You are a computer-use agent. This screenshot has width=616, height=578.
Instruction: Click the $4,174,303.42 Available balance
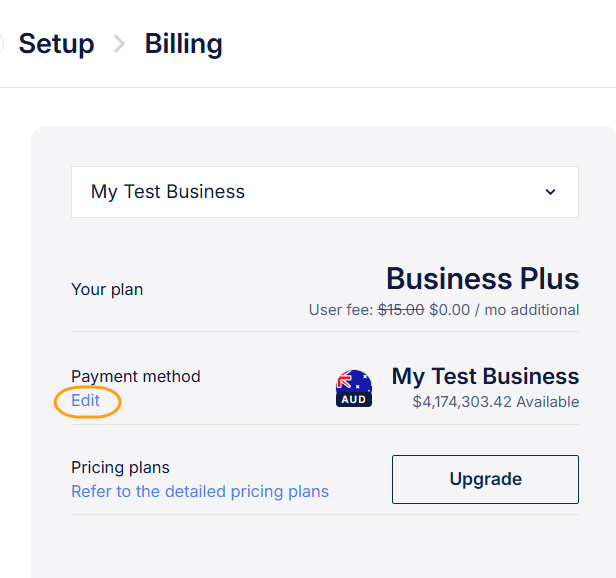(495, 402)
